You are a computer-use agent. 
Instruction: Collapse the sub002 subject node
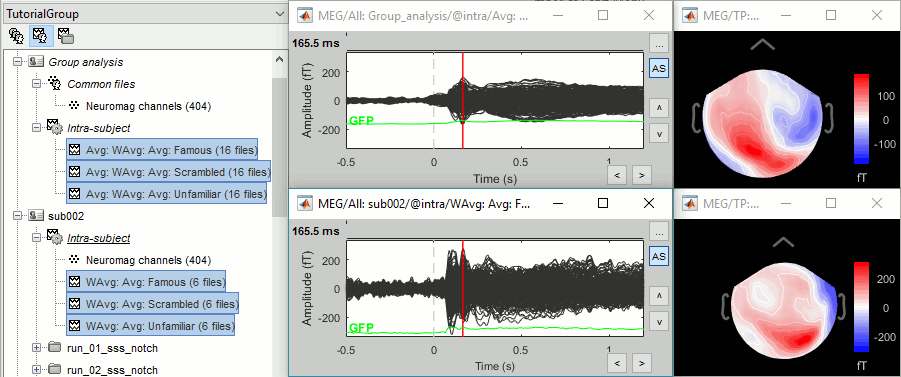pyautogui.click(x=18, y=216)
